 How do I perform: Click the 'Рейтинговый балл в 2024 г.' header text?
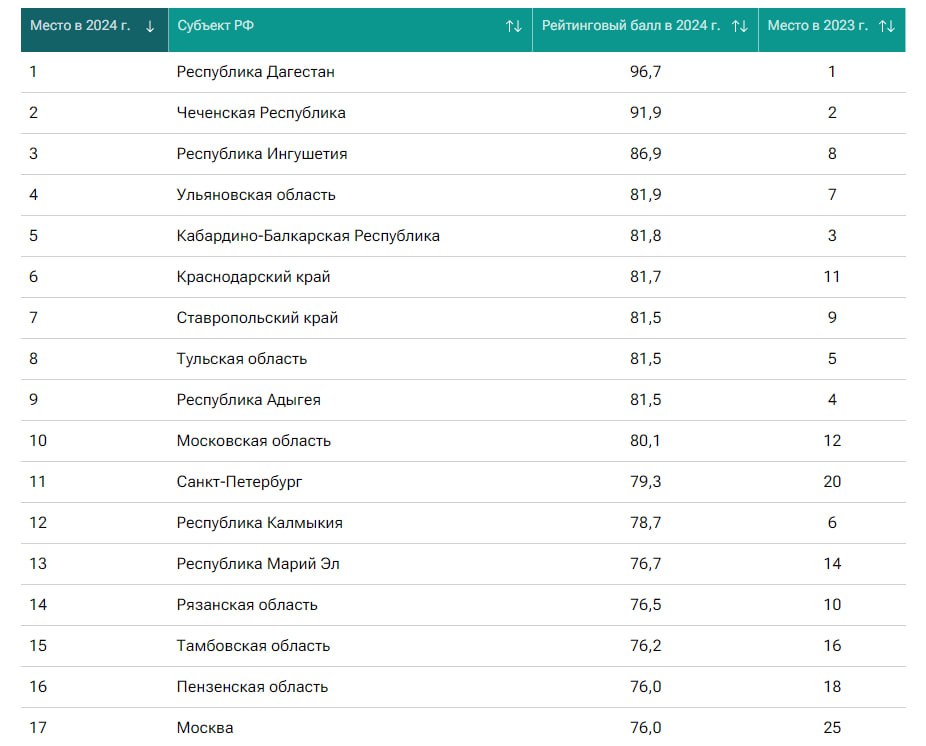click(631, 26)
